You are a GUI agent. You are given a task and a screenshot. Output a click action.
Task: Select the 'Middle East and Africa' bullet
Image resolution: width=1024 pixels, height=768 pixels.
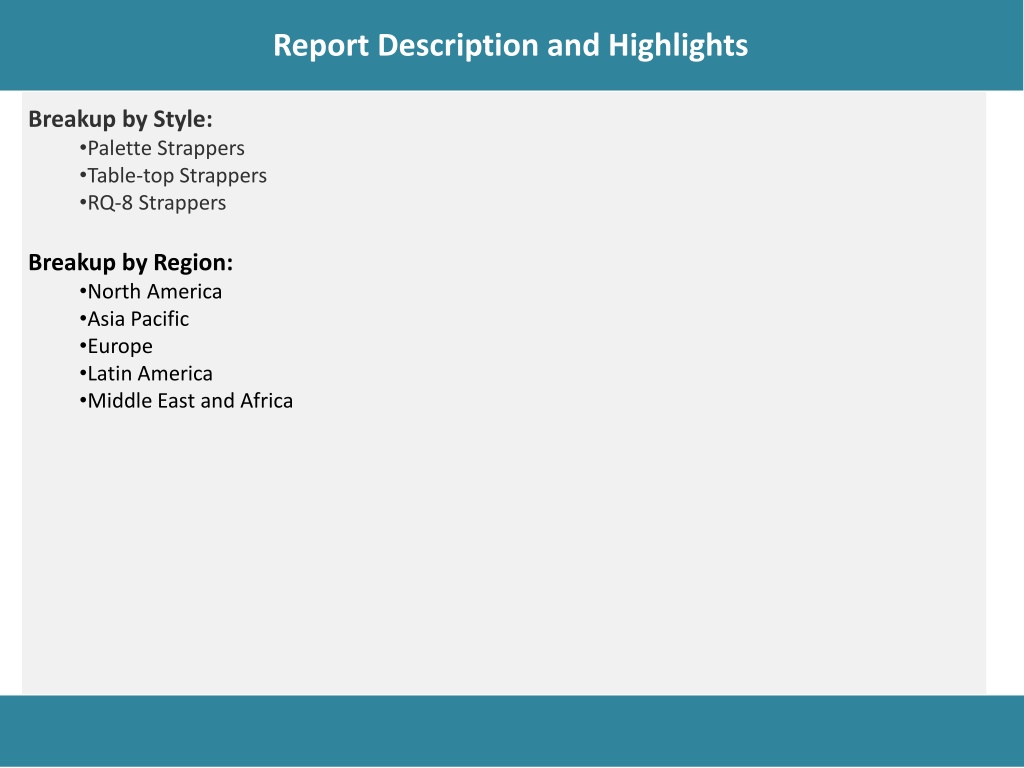[x=186, y=401]
